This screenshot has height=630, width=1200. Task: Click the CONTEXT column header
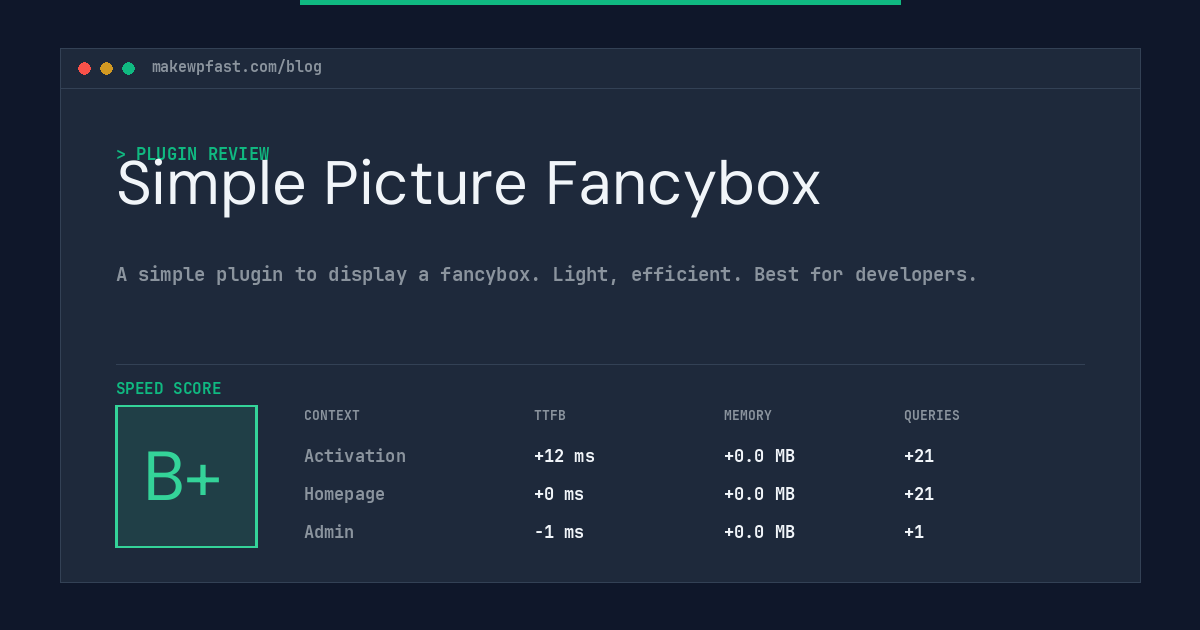pos(332,416)
